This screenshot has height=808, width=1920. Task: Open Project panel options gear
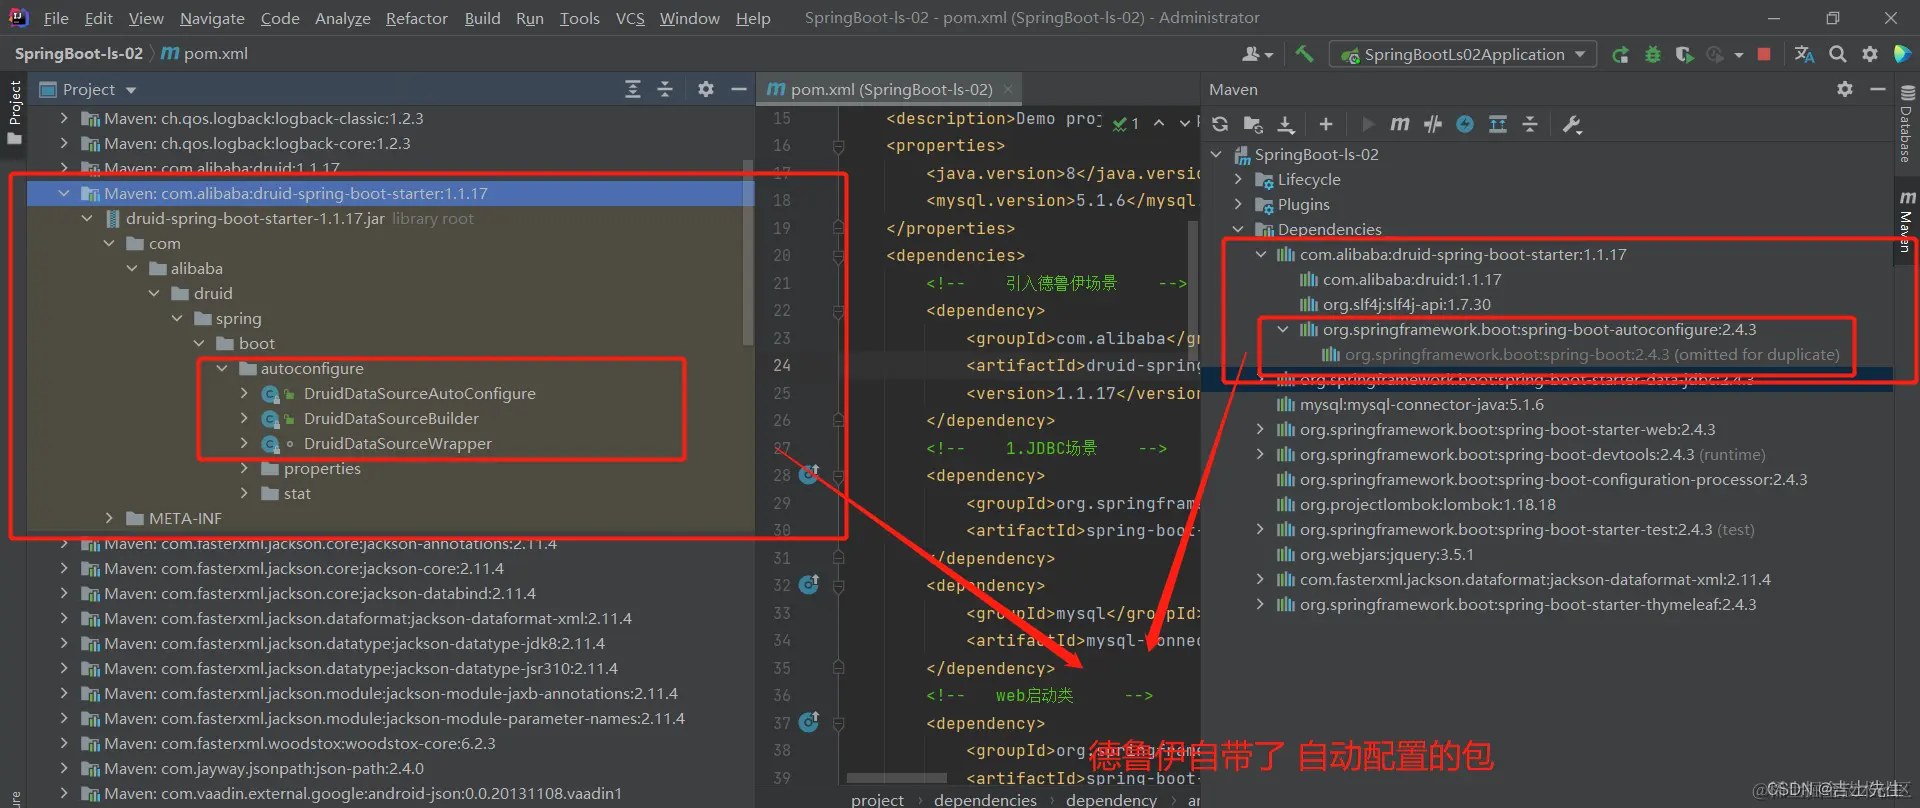pos(706,89)
